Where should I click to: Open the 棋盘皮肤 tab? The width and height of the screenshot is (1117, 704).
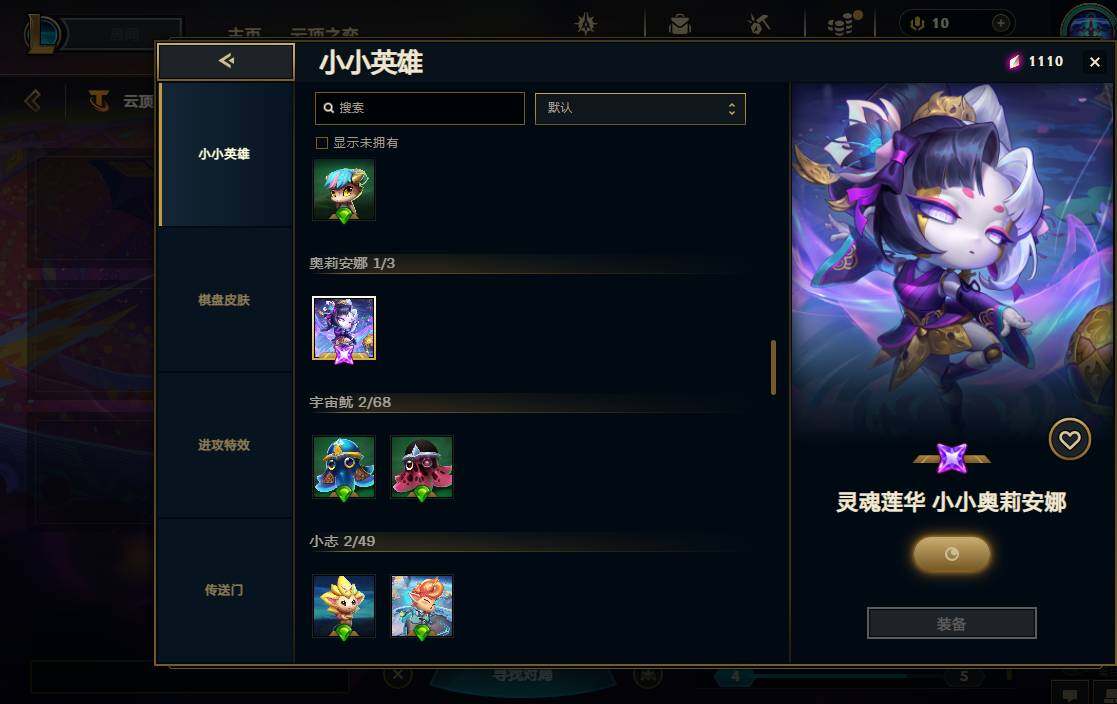(224, 300)
